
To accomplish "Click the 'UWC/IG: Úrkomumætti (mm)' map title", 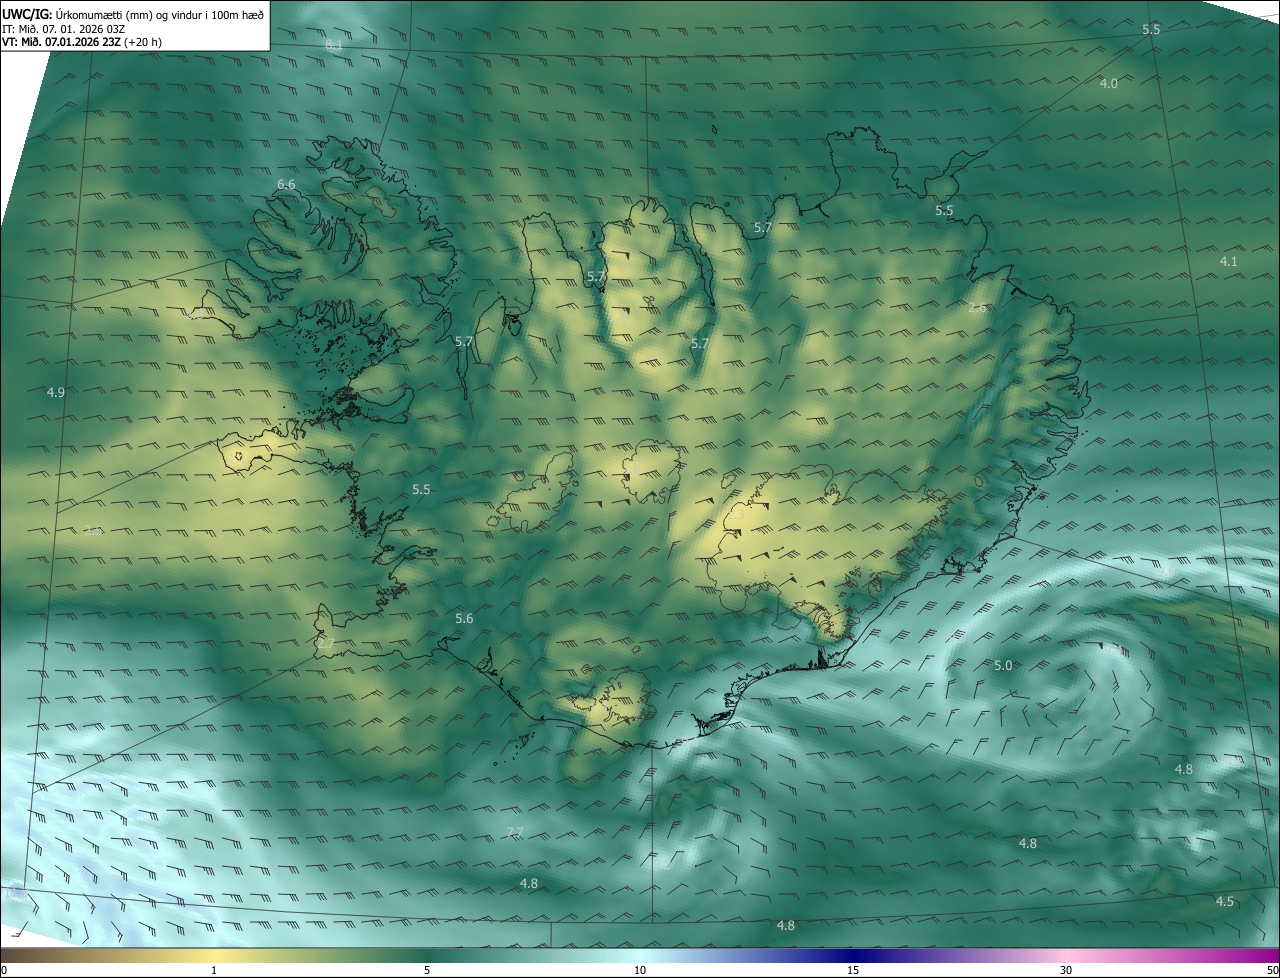I will click(132, 13).
